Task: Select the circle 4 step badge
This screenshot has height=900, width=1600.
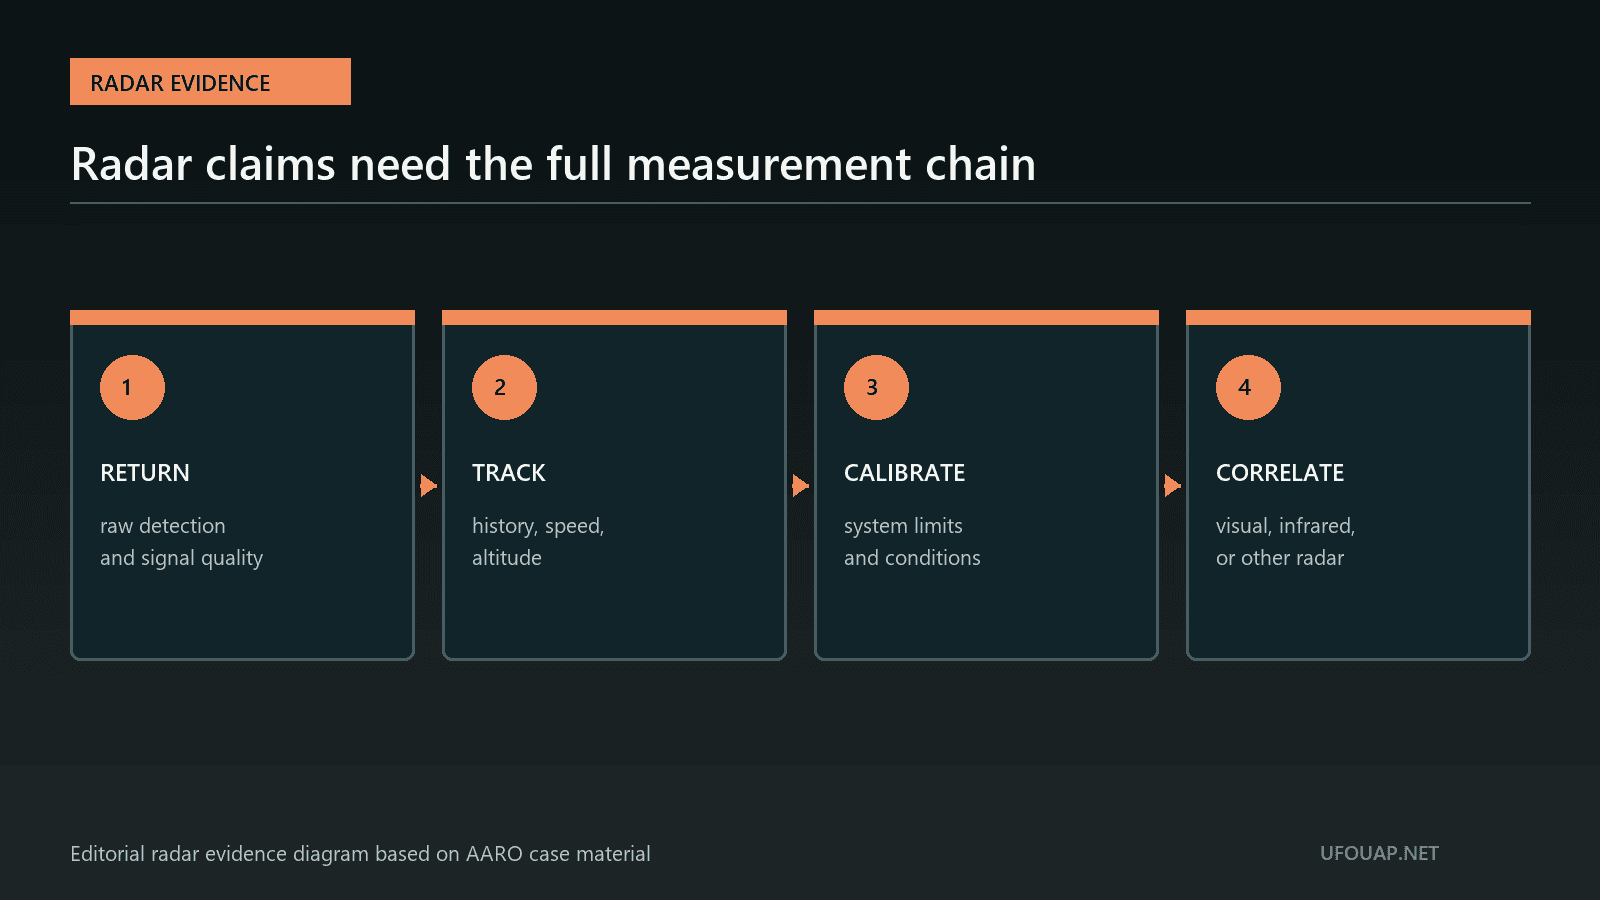Action: [x=1248, y=387]
